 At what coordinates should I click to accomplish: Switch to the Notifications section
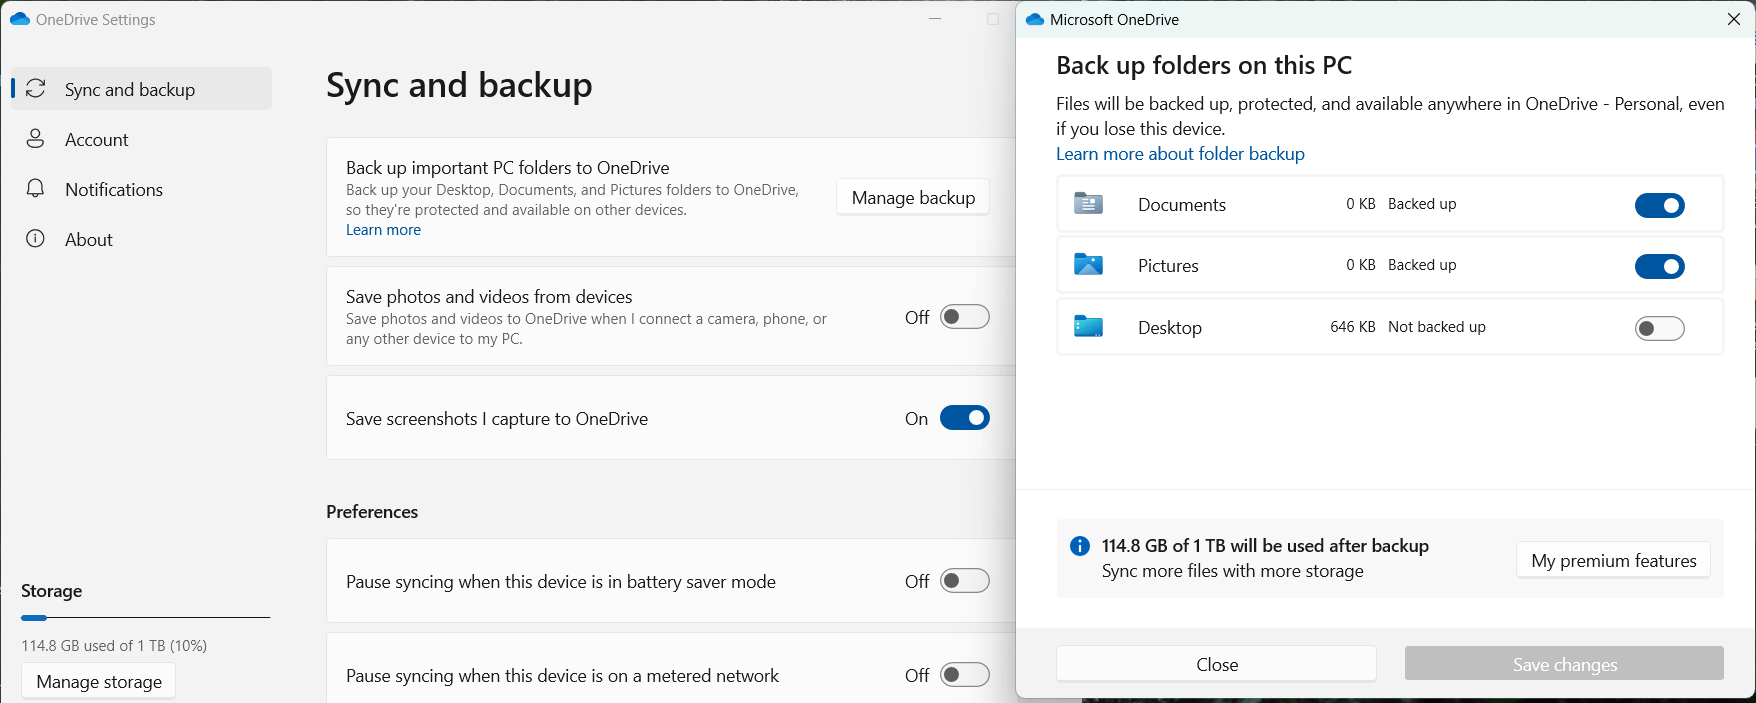113,189
